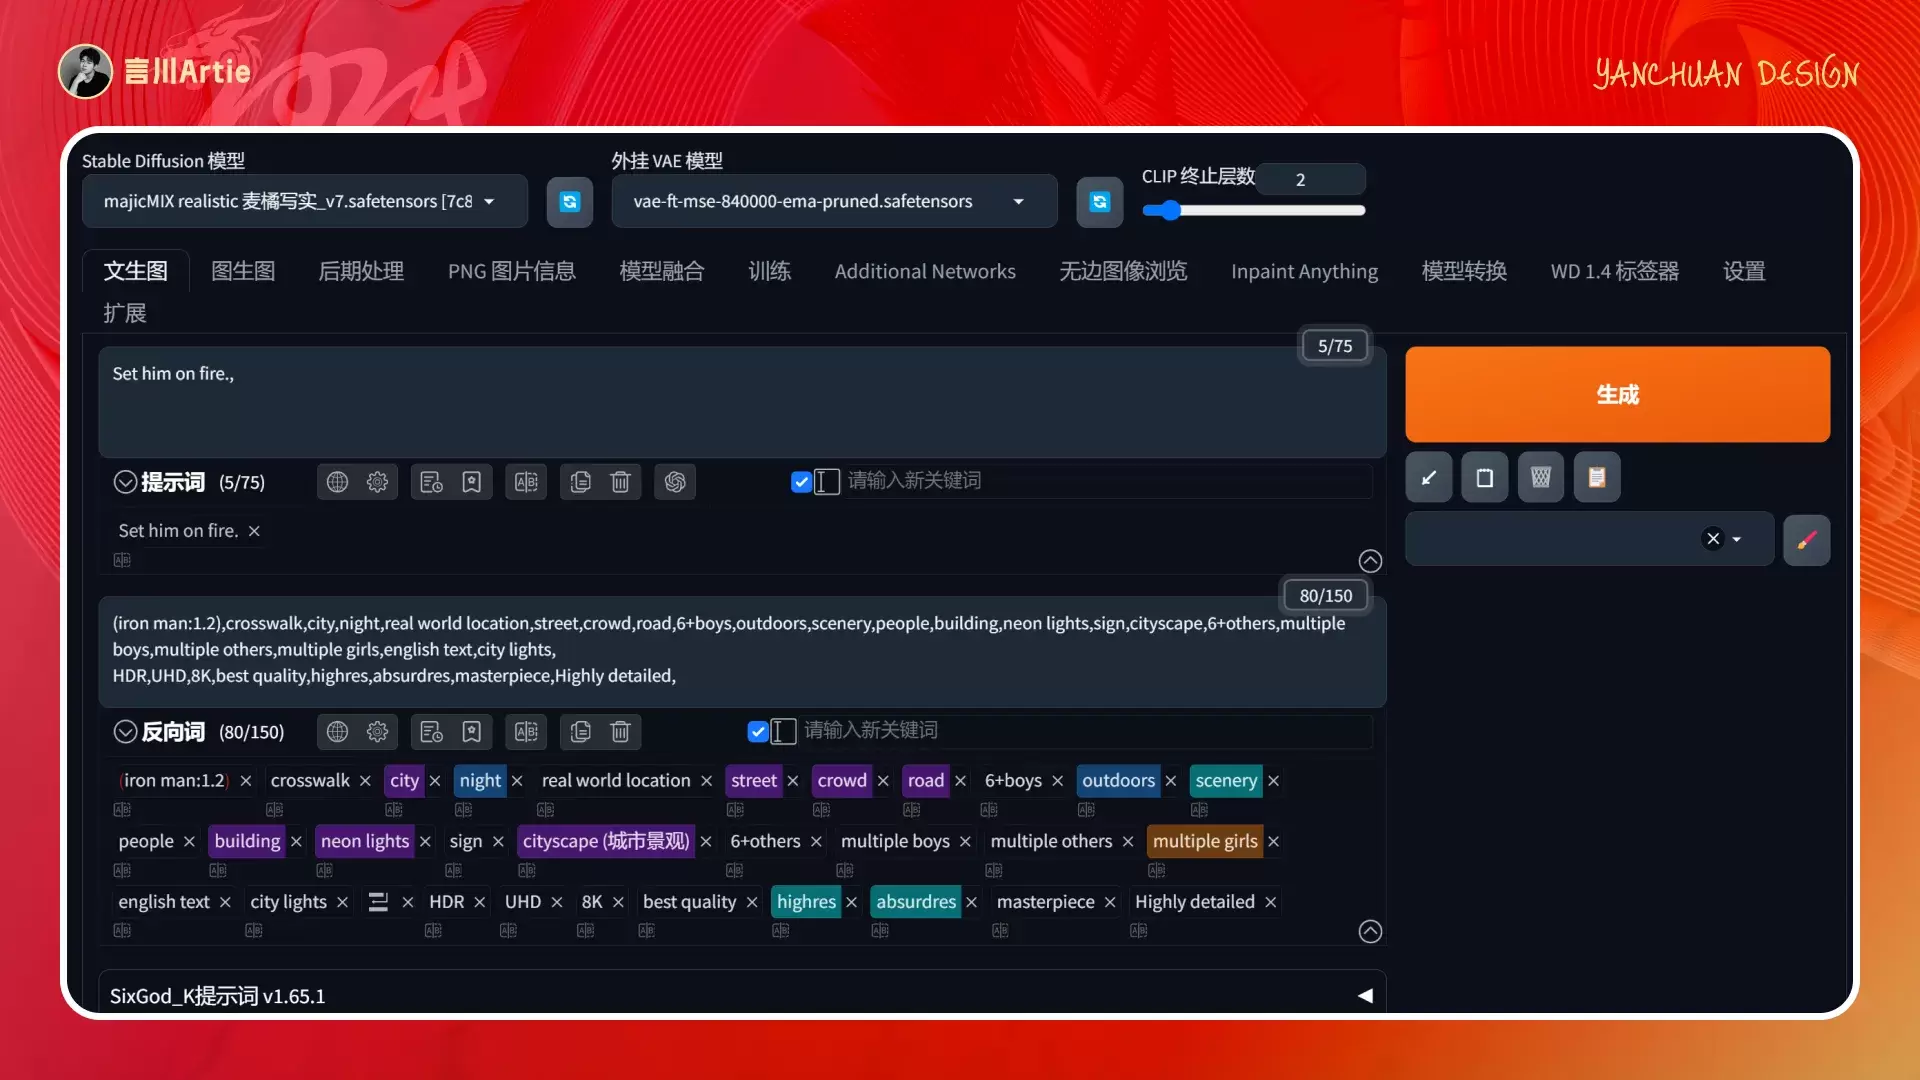Open the Stable Diffusion model dropdown
This screenshot has width=1920, height=1080.
click(305, 201)
